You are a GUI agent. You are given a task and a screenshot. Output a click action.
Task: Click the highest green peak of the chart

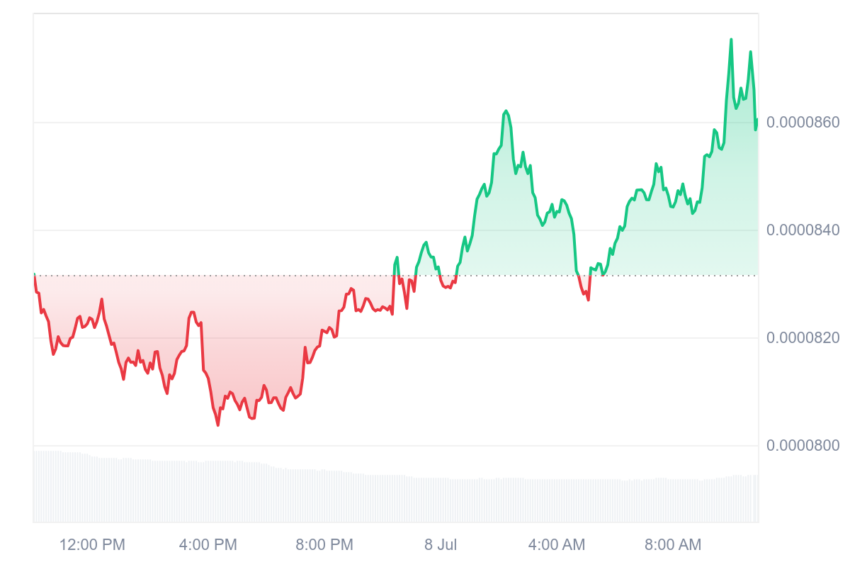[x=731, y=40]
